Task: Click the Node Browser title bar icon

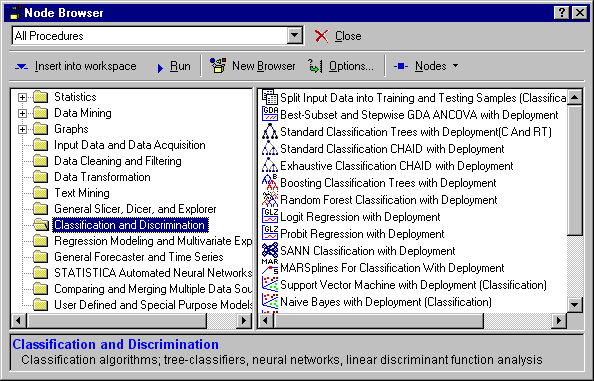Action: point(14,12)
